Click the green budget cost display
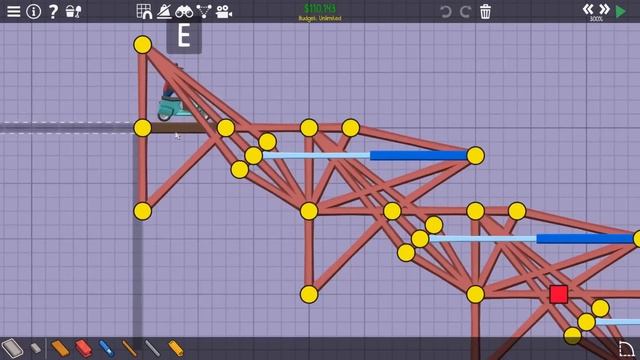640x360 pixels. [320, 9]
